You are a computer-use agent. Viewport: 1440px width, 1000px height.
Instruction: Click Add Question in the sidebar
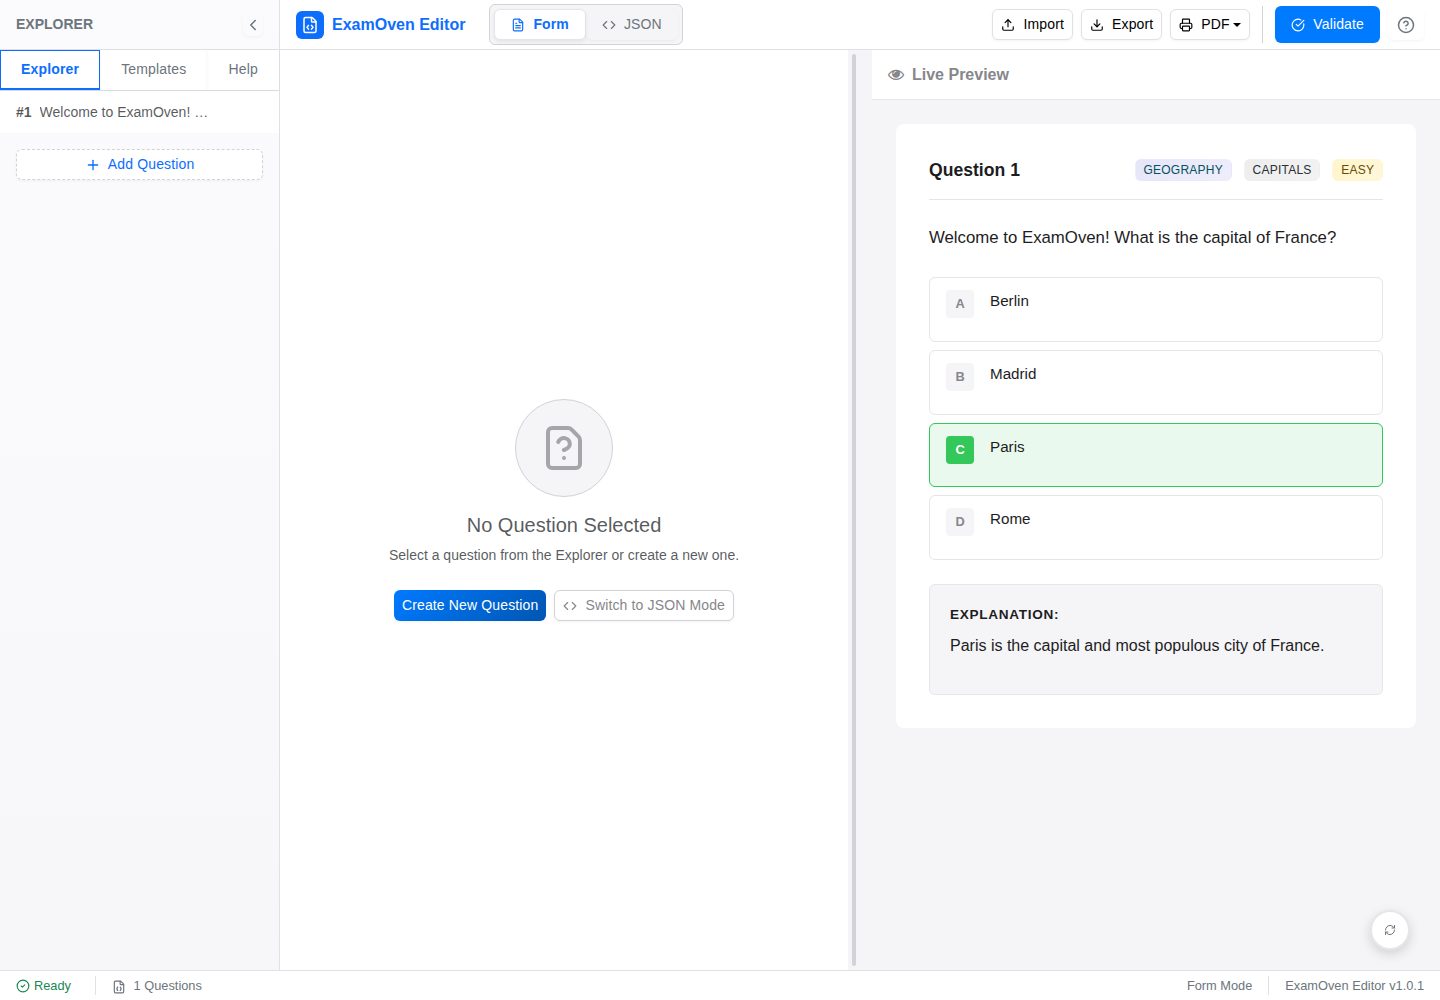click(139, 165)
